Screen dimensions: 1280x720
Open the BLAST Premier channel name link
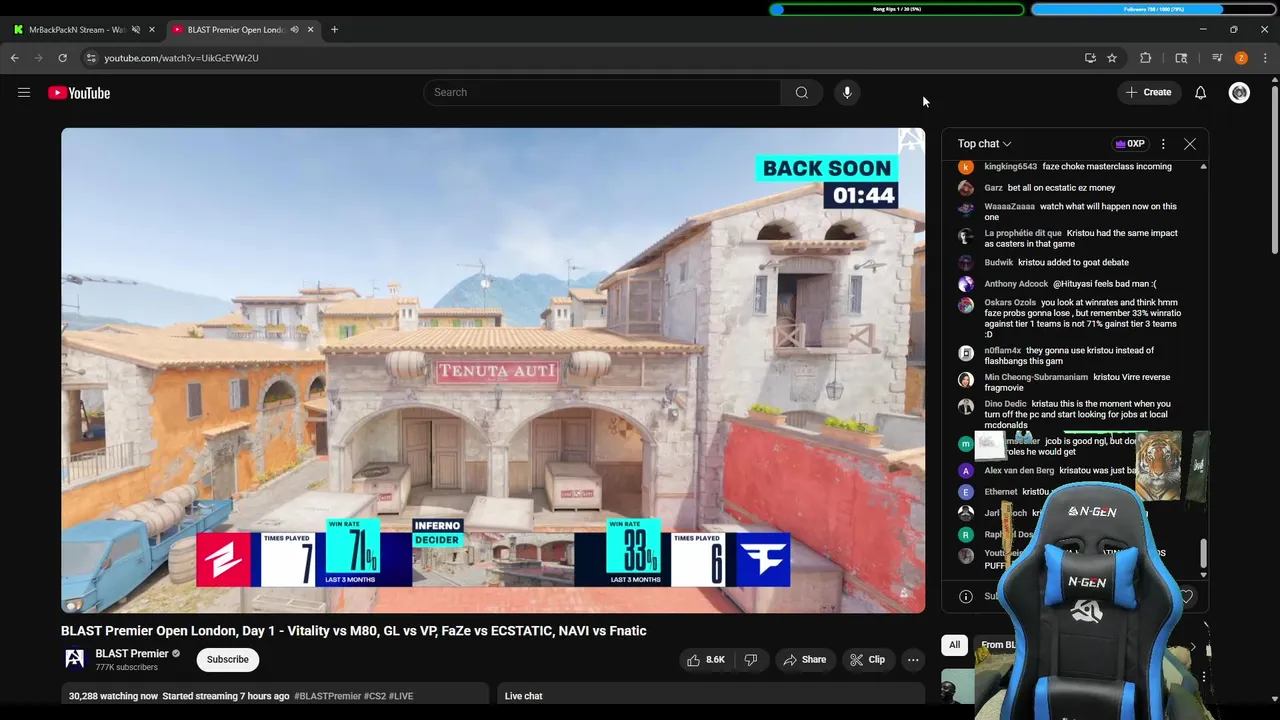(x=131, y=654)
